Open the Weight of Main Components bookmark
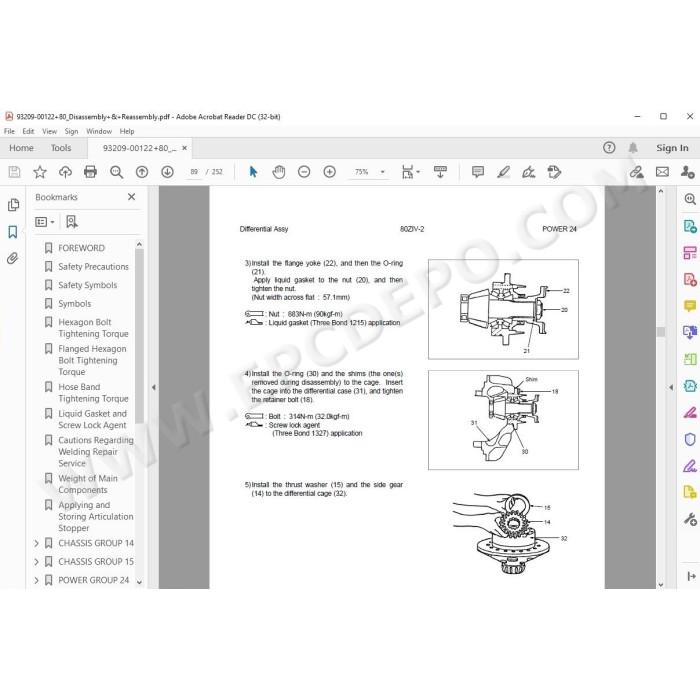 point(88,484)
